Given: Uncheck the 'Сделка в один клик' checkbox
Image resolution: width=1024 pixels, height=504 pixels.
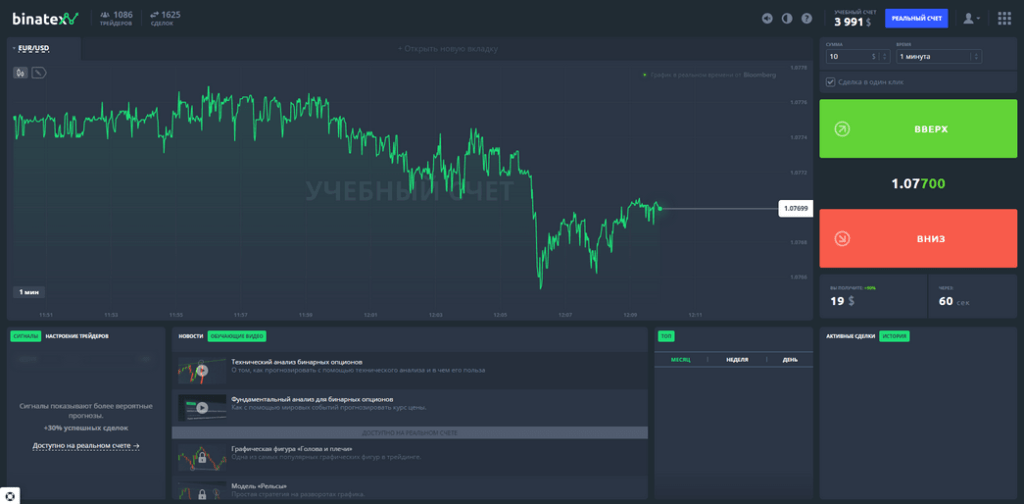Looking at the screenshot, I should 830,82.
